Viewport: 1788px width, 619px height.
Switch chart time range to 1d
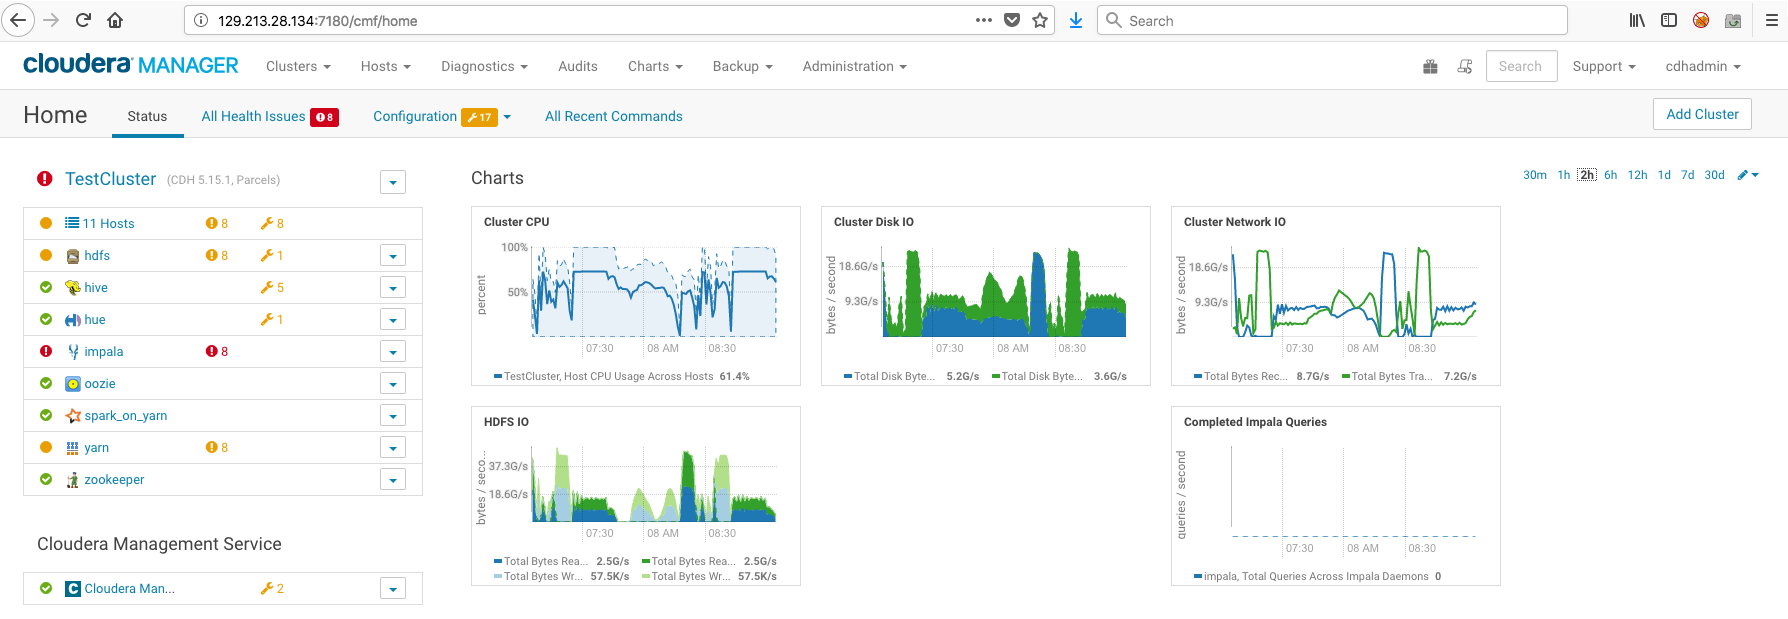(x=1664, y=175)
